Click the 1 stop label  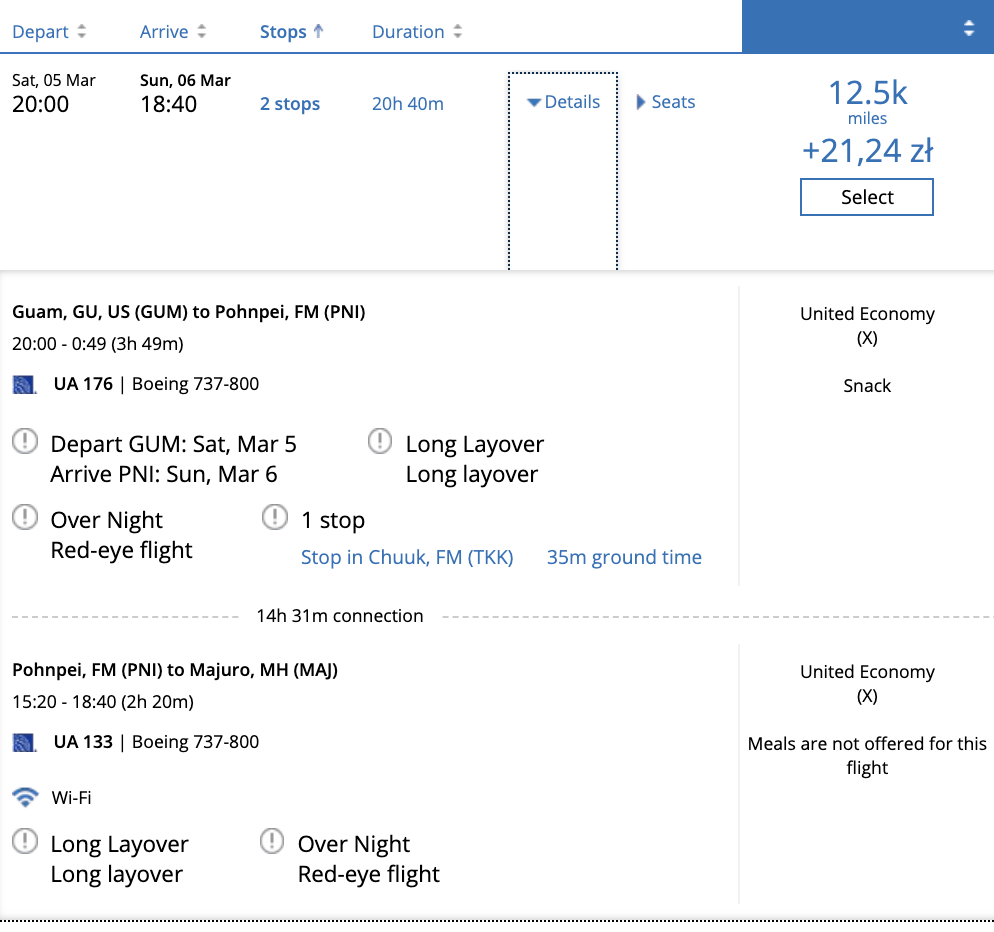tap(333, 520)
